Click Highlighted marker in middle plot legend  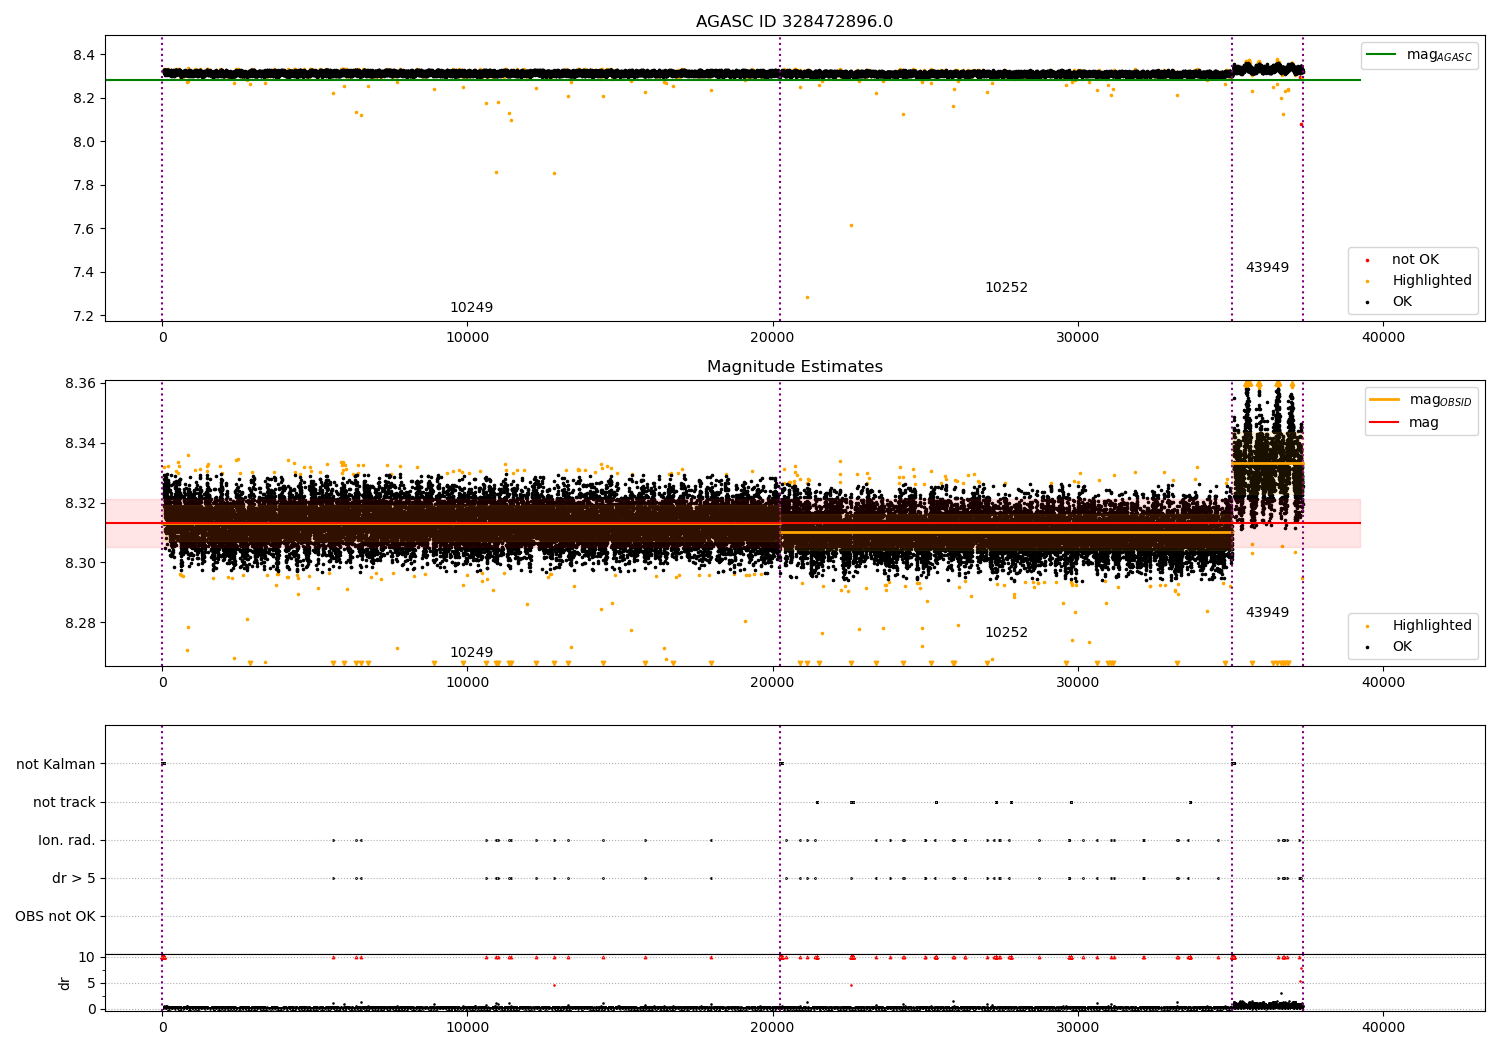coord(1367,626)
